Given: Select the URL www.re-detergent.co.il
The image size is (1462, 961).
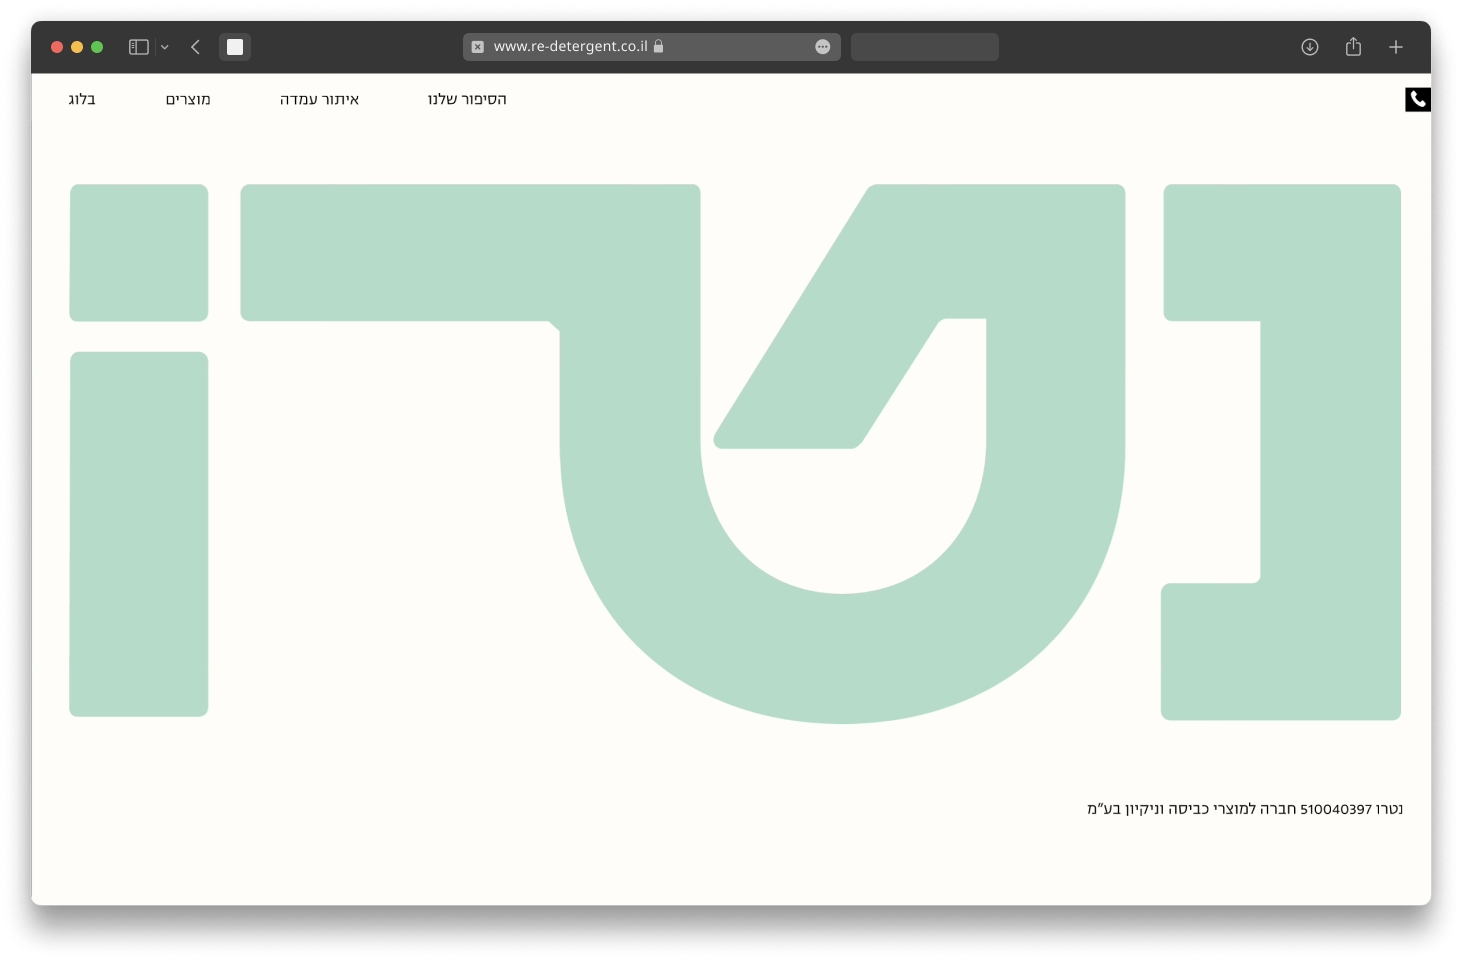Looking at the screenshot, I should click(x=570, y=46).
